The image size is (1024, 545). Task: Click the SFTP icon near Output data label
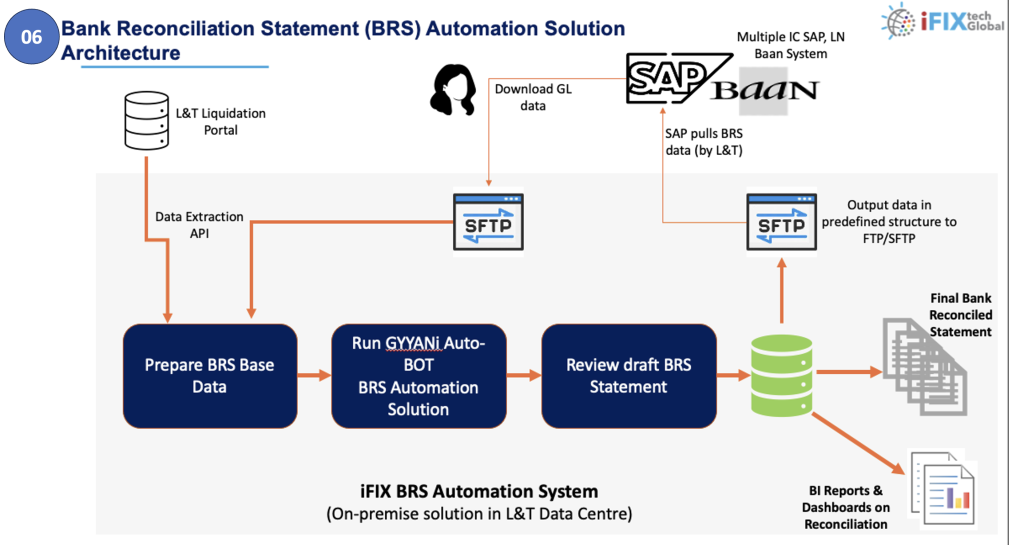782,222
